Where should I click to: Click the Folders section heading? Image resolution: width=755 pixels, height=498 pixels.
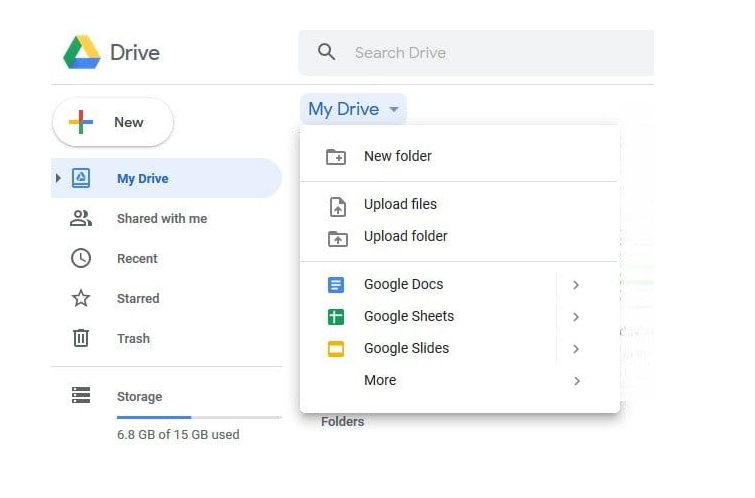[342, 421]
